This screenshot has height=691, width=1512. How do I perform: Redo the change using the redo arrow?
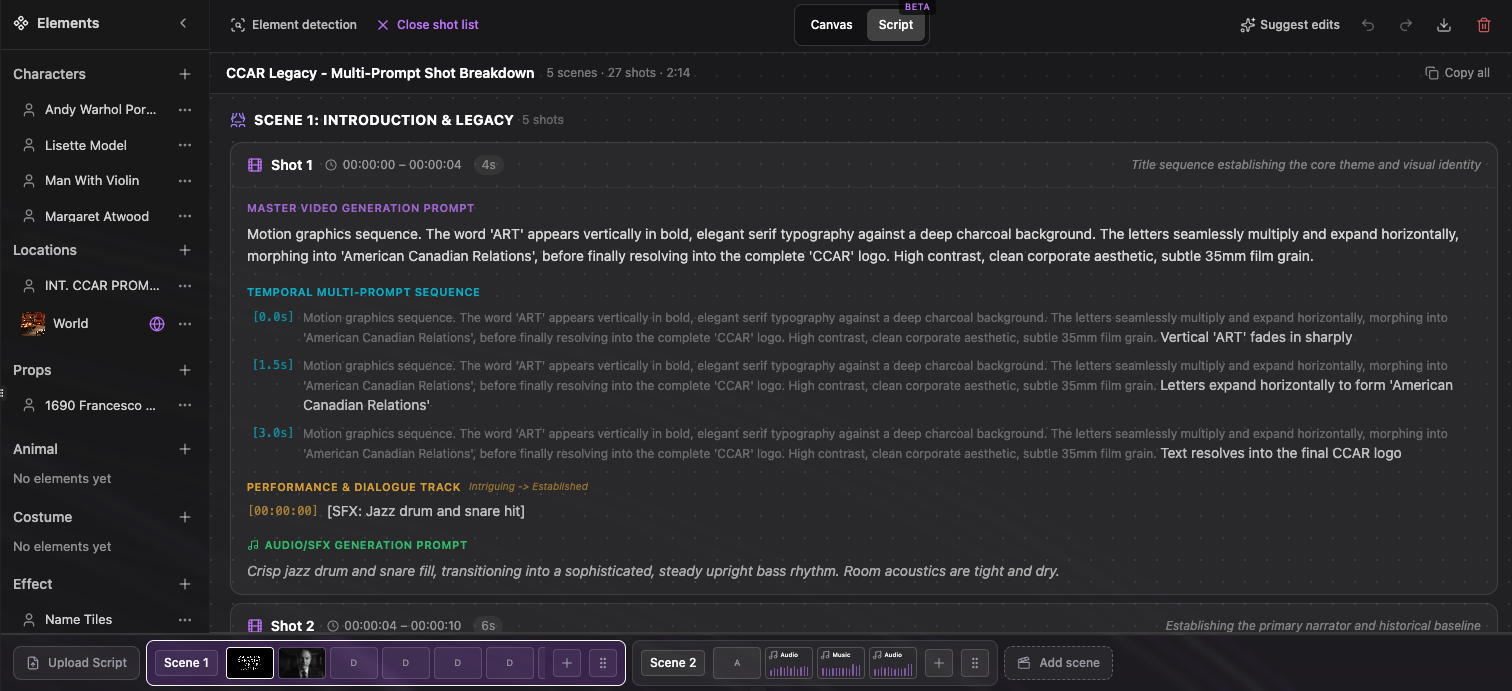[1406, 24]
